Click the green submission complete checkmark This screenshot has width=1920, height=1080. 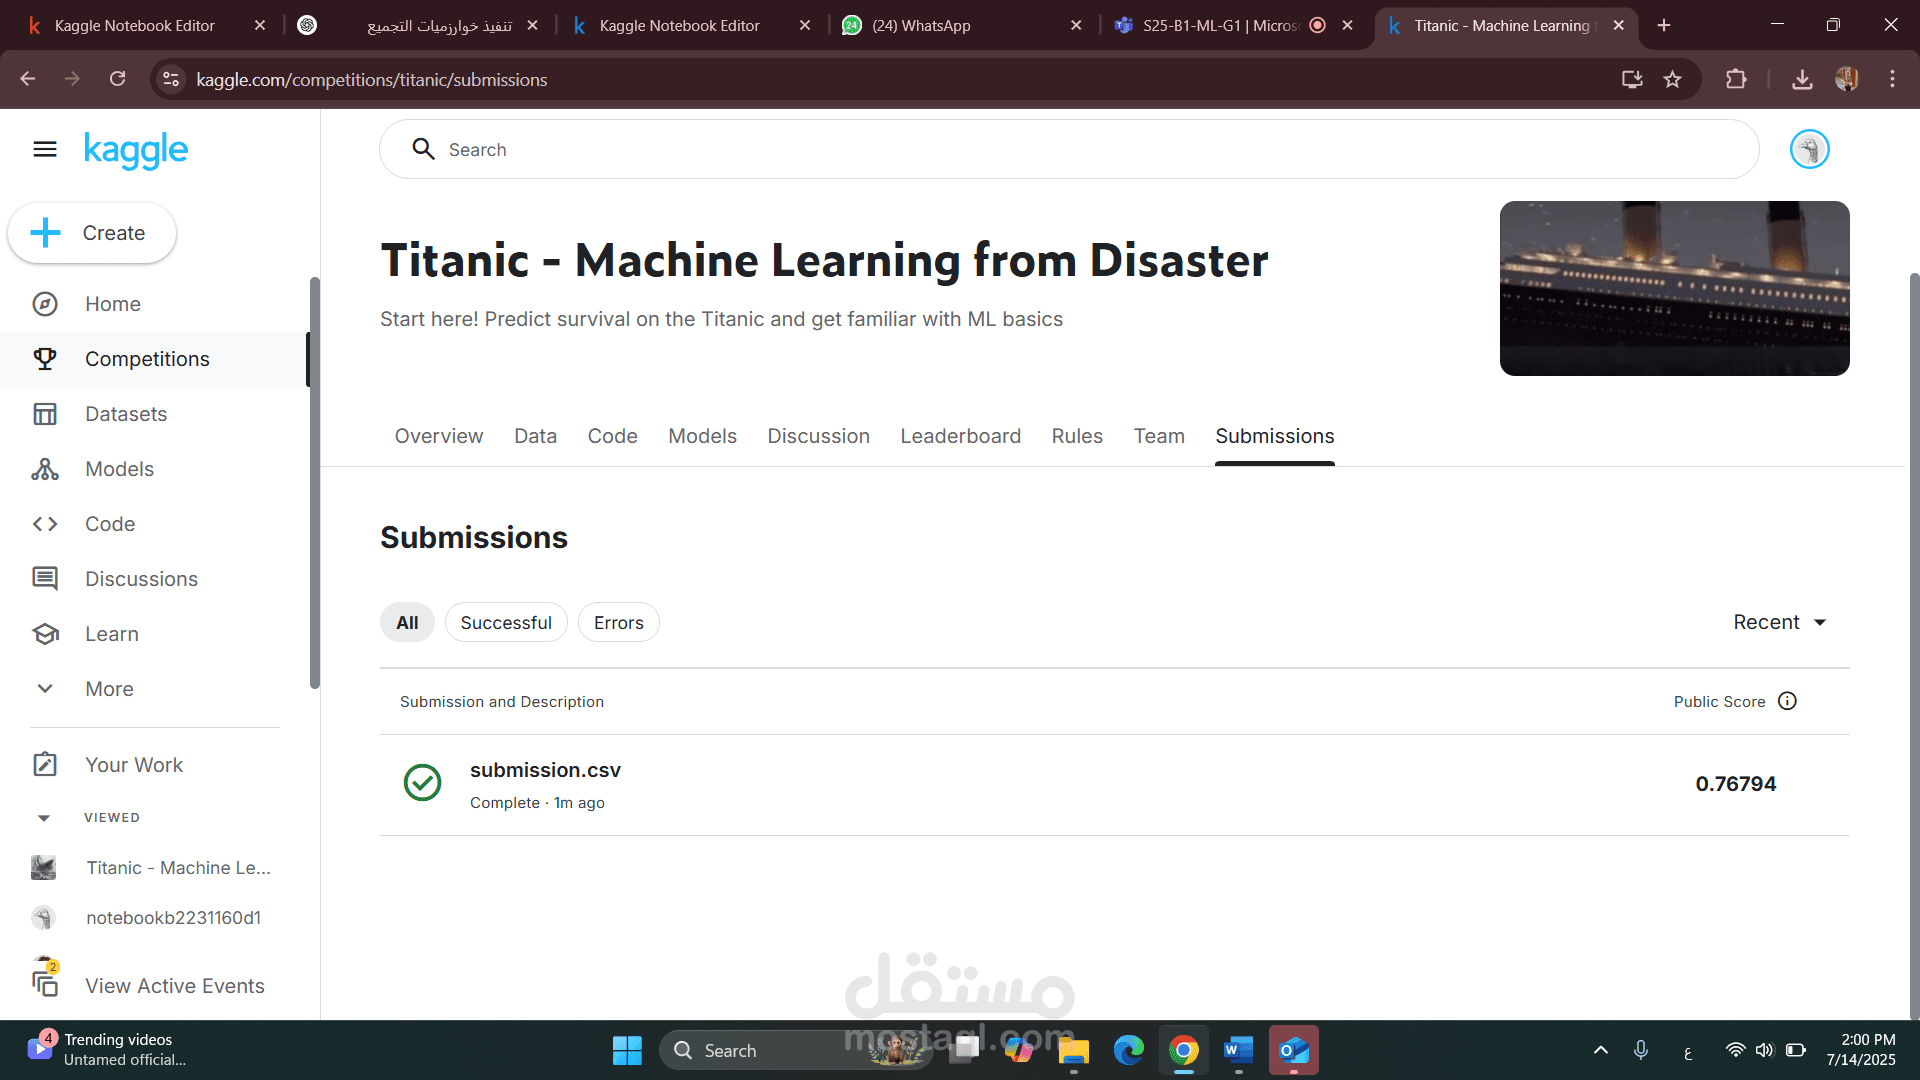(422, 783)
